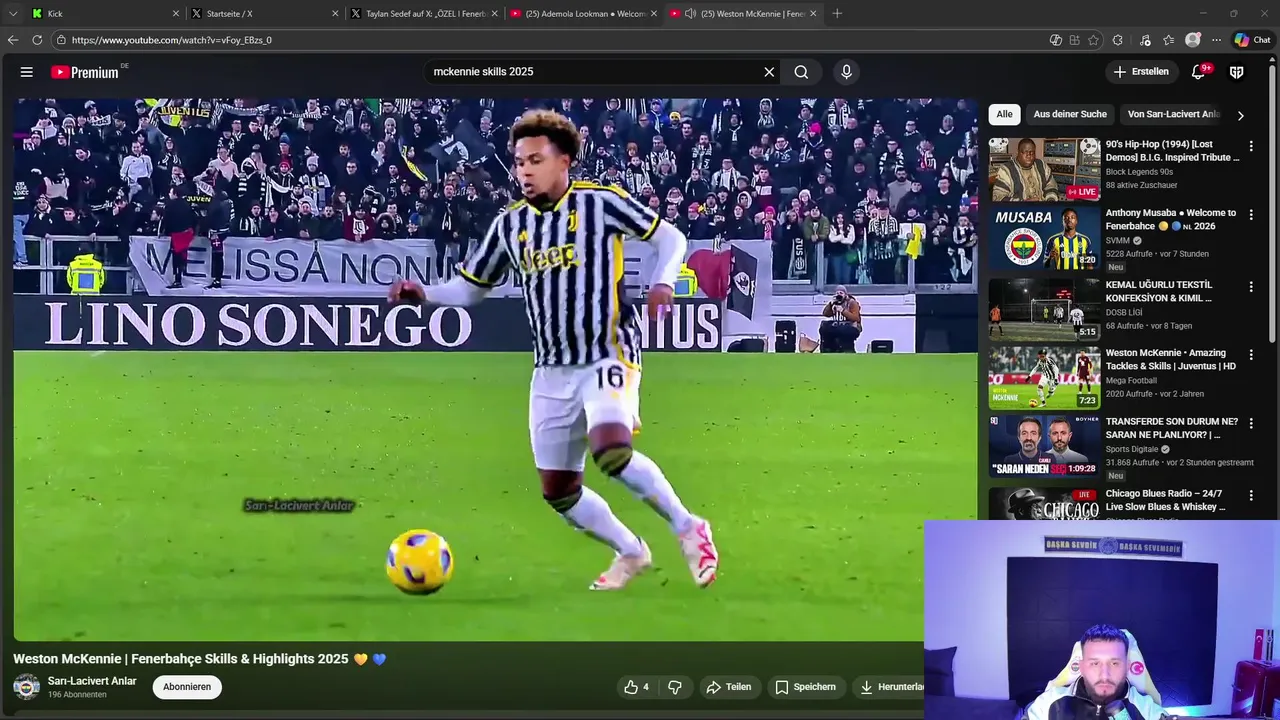Open options for Anthony Musaba video
Viewport: 1280px width, 720px height.
pyautogui.click(x=1250, y=215)
